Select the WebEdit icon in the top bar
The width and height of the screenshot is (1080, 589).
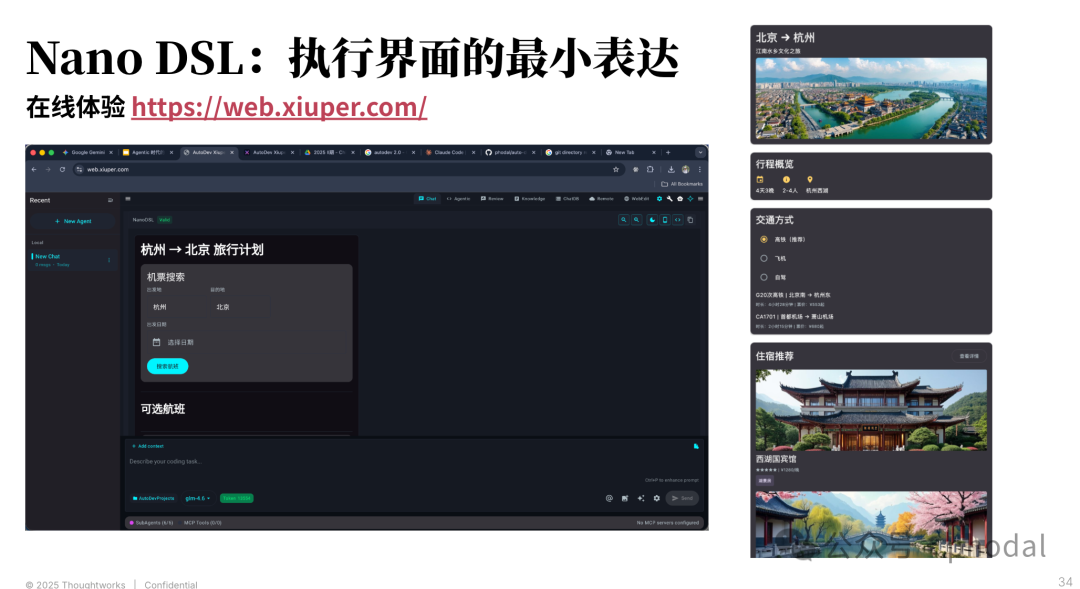coord(637,199)
